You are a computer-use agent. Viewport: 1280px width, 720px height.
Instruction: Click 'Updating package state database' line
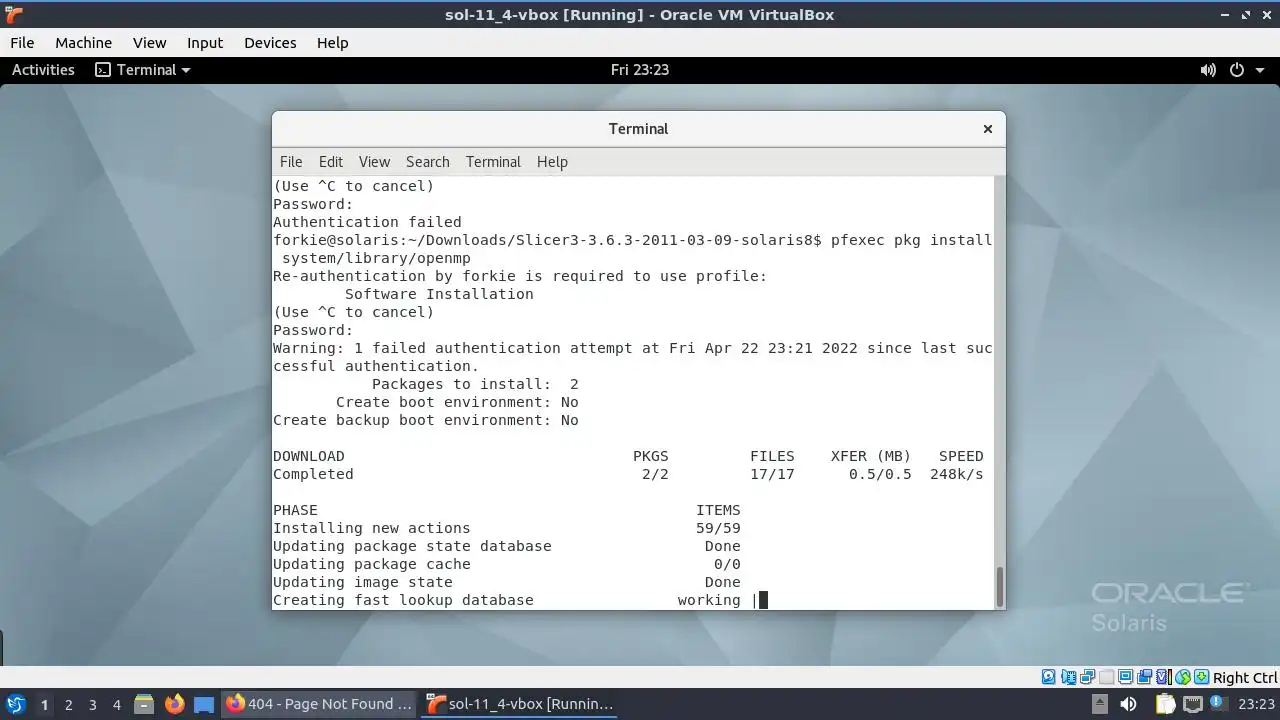412,546
